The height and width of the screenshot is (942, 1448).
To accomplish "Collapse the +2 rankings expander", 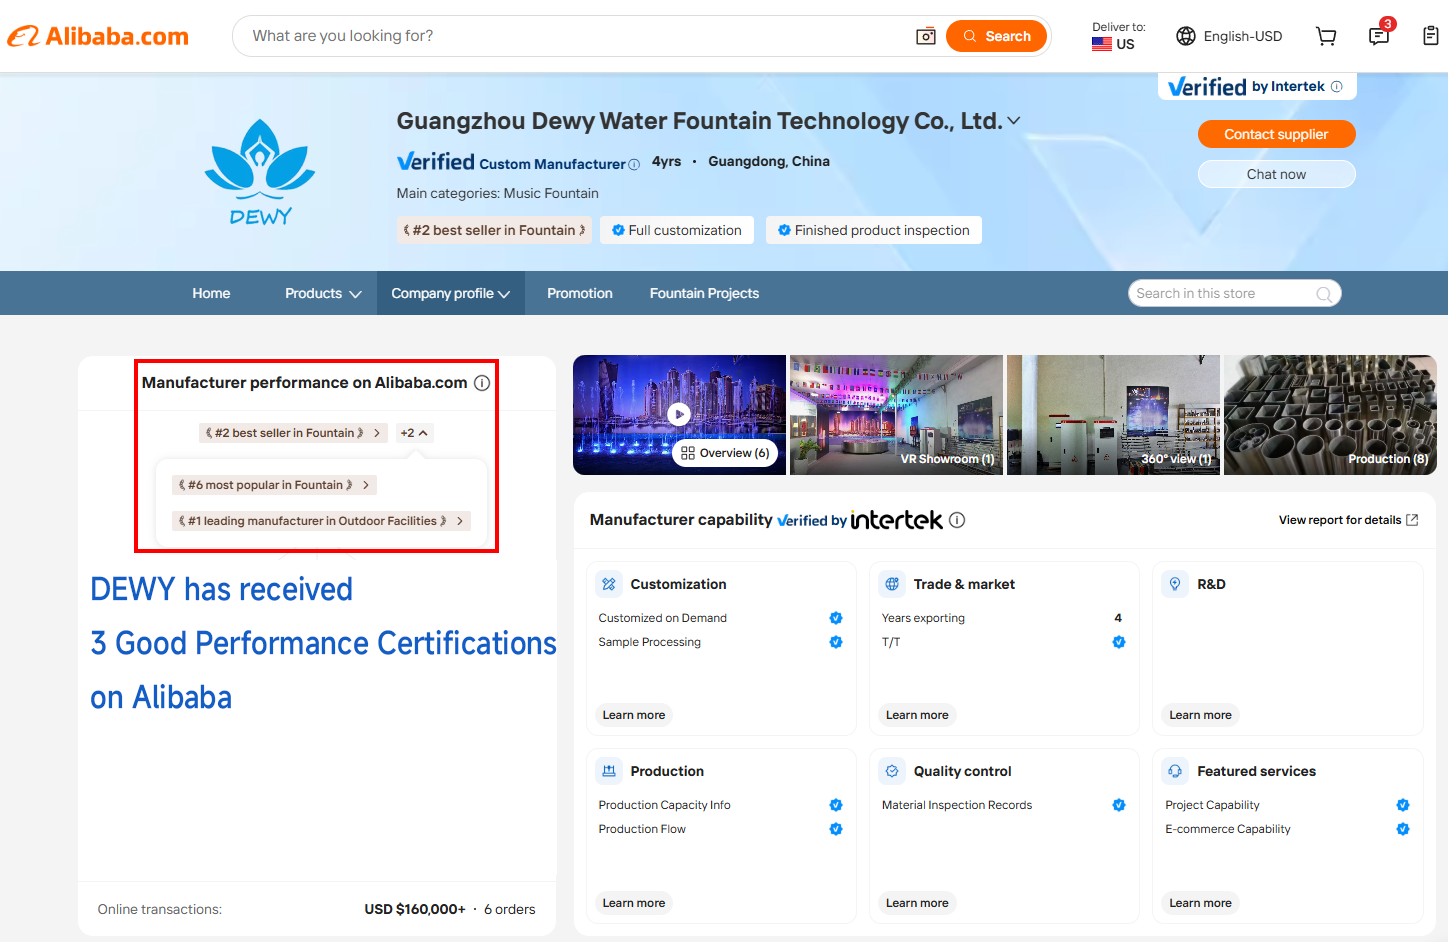I will pos(414,433).
